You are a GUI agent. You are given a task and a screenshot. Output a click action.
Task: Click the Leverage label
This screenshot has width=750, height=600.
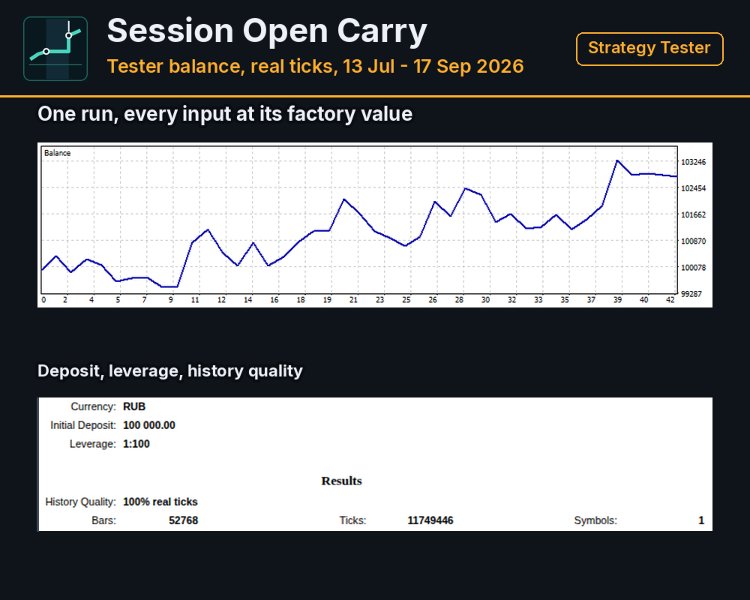tap(93, 444)
